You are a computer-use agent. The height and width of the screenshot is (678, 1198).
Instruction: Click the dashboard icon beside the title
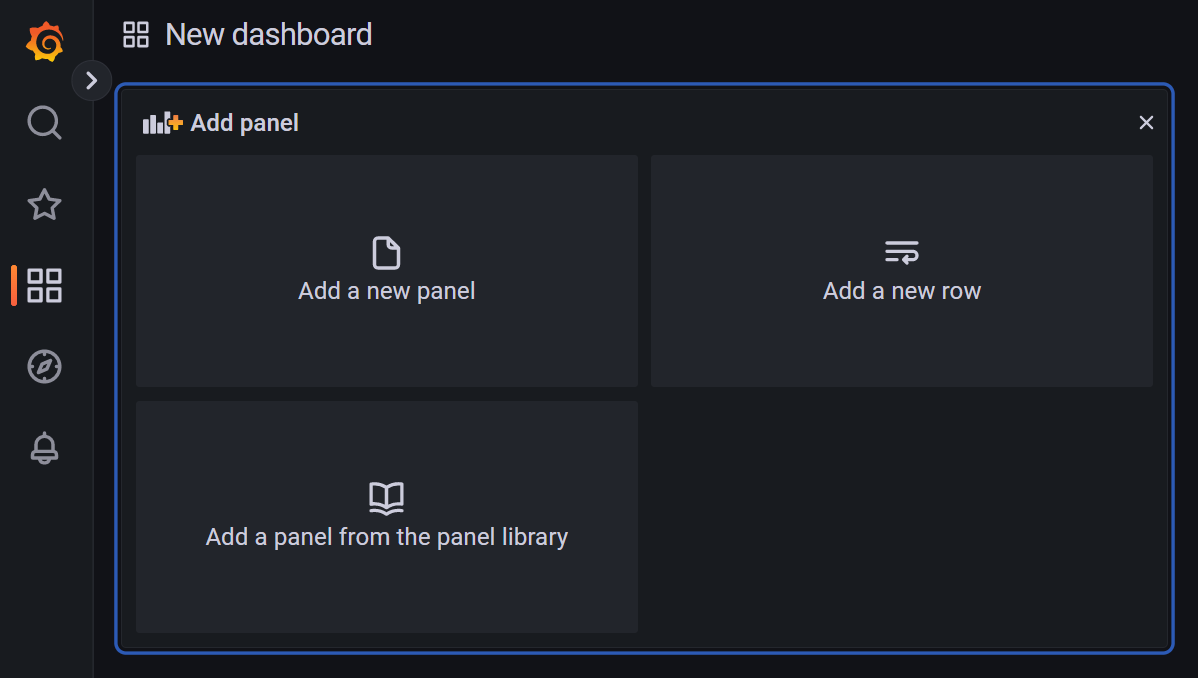coord(136,33)
